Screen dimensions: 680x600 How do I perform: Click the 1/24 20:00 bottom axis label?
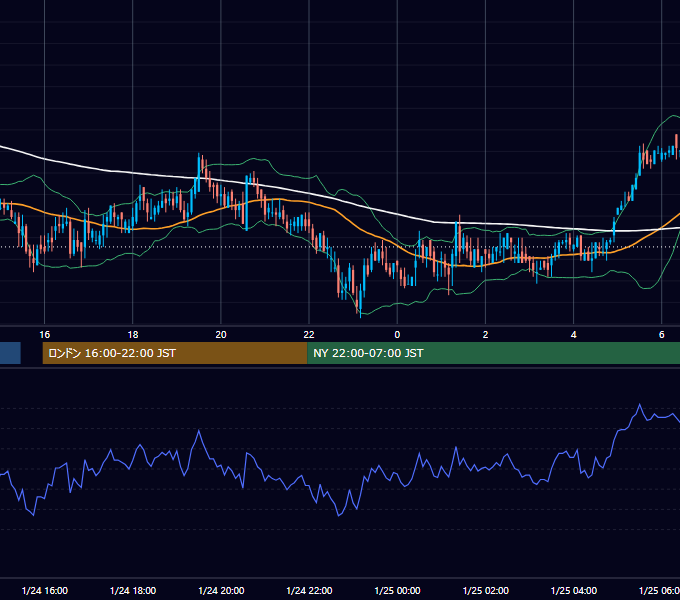[221, 590]
